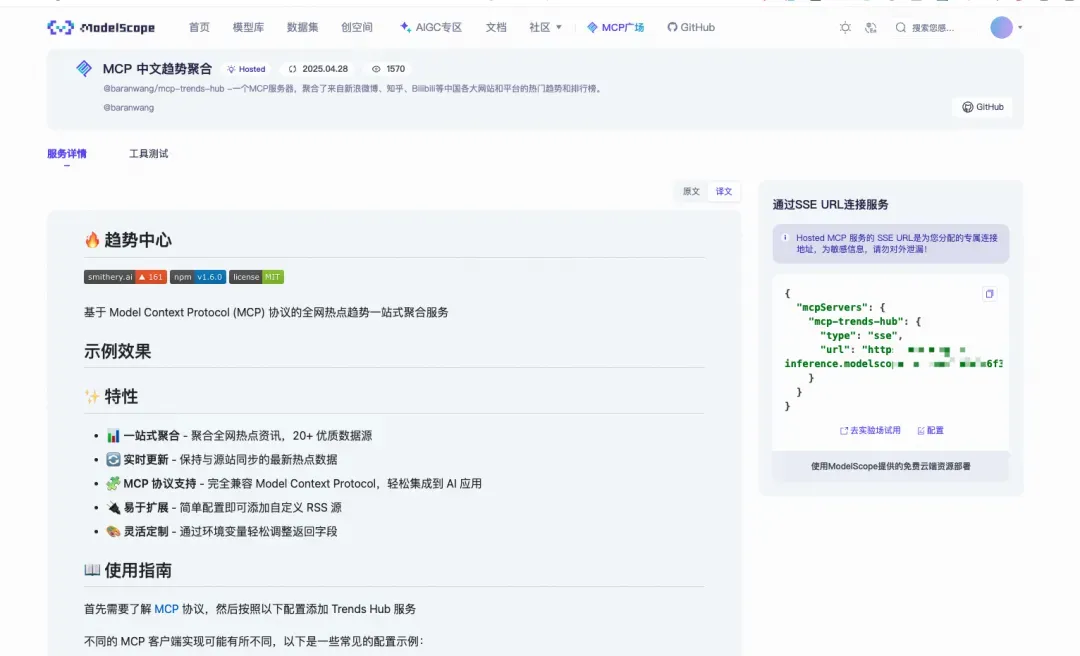
Task: Click the MCP protocol hyperlink
Action: click(166, 609)
